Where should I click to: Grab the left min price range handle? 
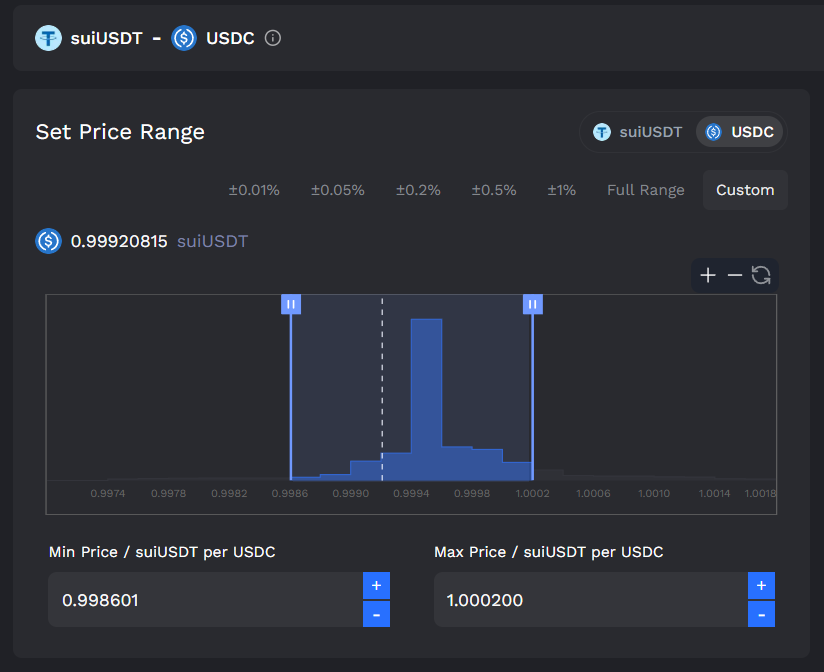tap(291, 304)
